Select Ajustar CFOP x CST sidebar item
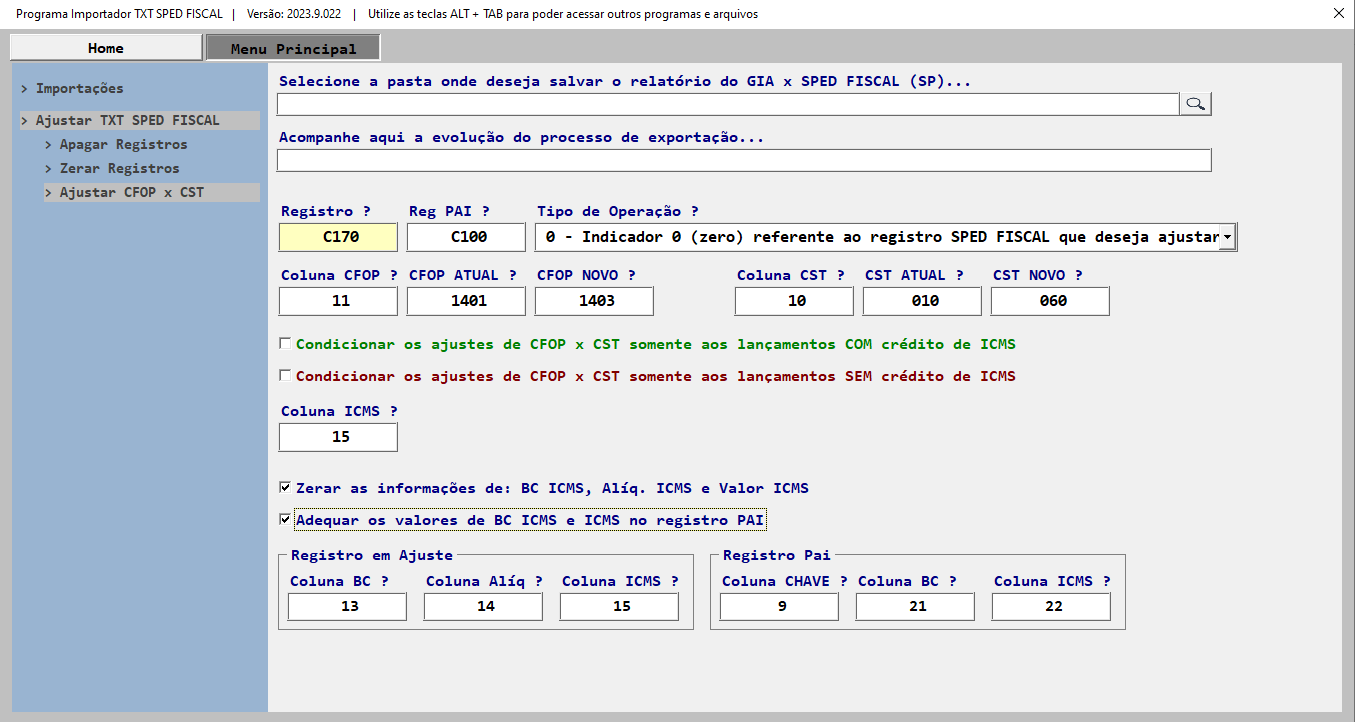The height and width of the screenshot is (722, 1355). 131,192
